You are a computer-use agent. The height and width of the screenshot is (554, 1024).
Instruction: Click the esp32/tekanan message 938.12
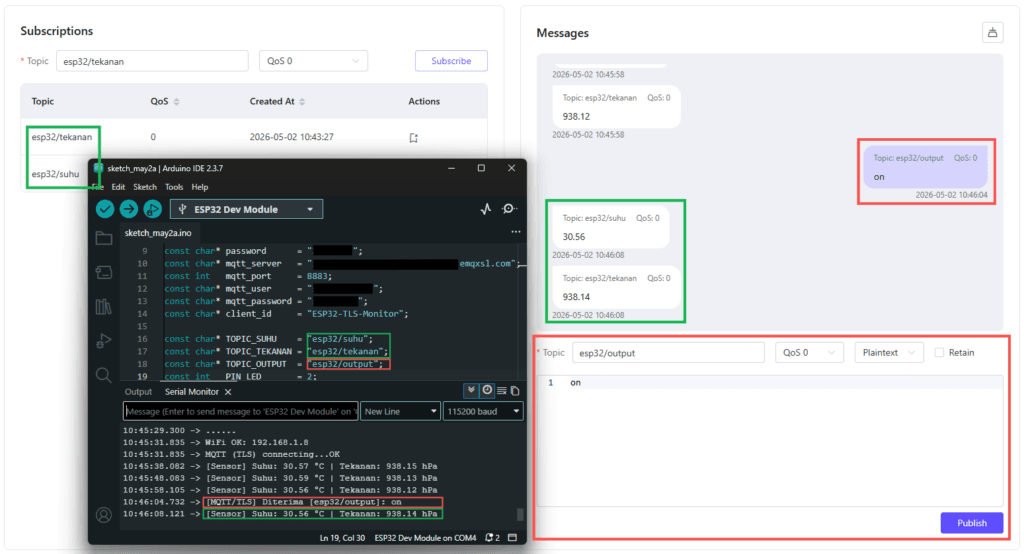tap(616, 107)
